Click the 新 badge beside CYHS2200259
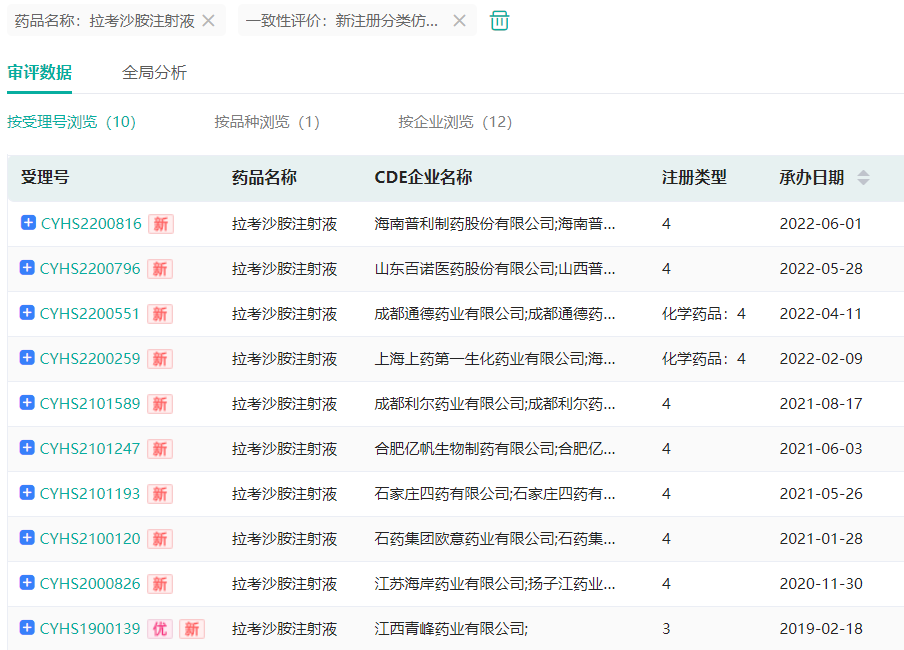904x650 pixels. [x=159, y=359]
